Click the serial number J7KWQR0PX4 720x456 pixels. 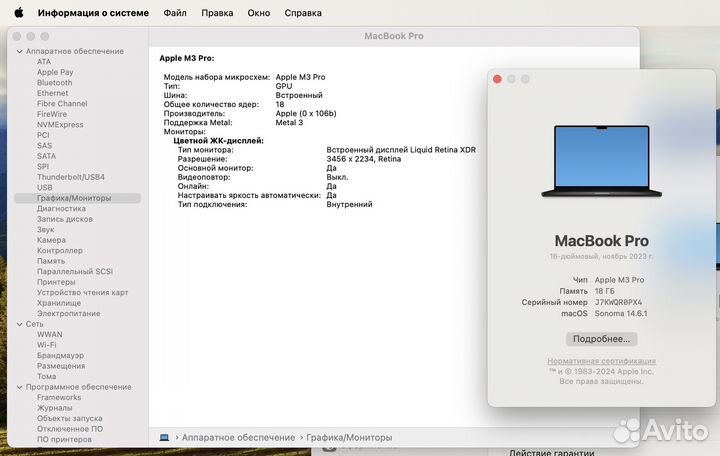(x=618, y=303)
